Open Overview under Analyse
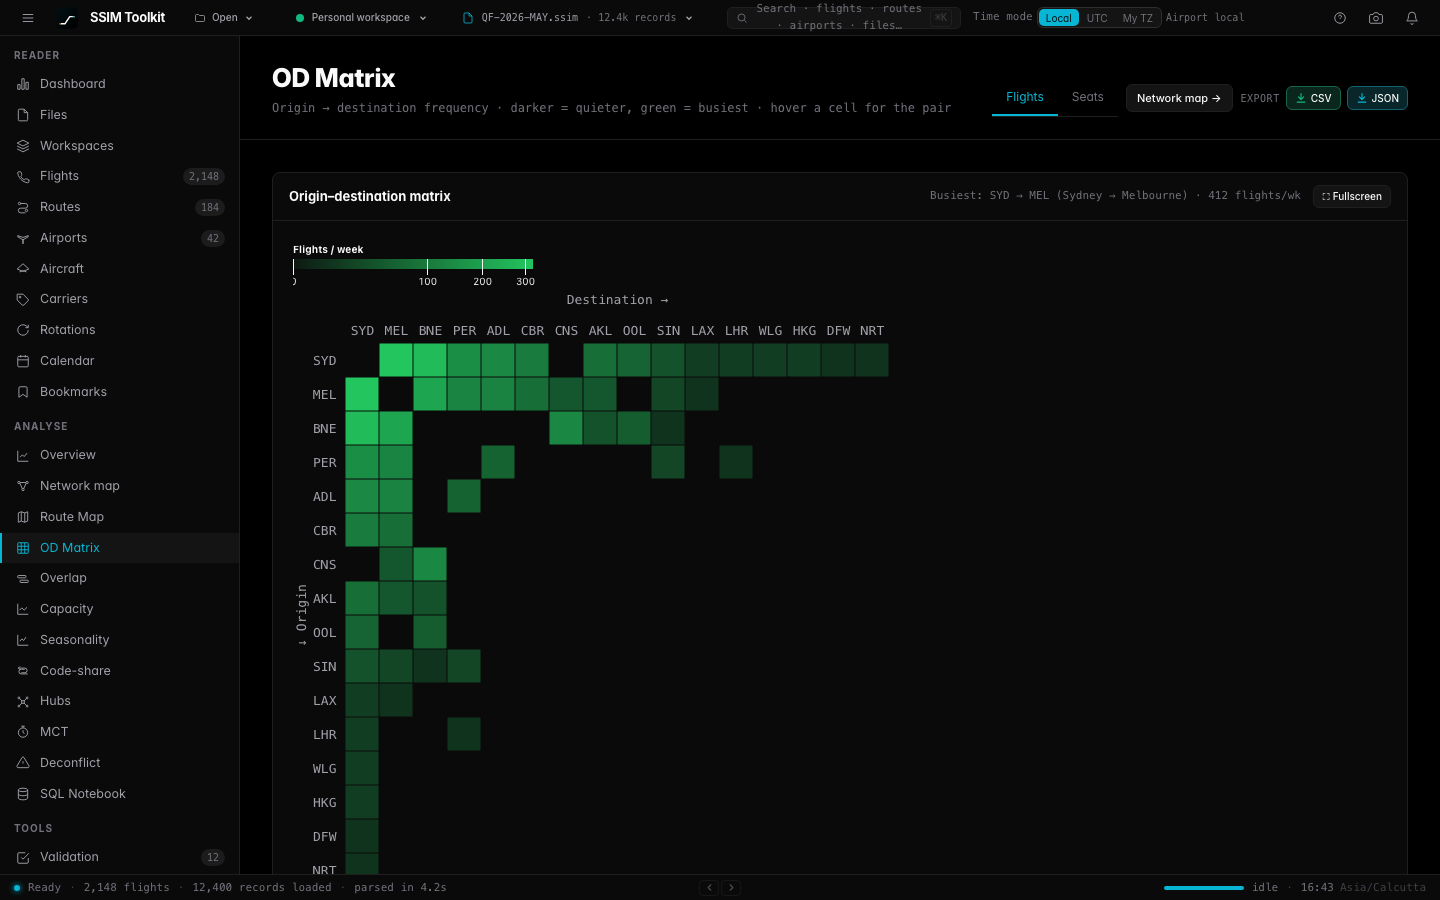 pos(119,455)
